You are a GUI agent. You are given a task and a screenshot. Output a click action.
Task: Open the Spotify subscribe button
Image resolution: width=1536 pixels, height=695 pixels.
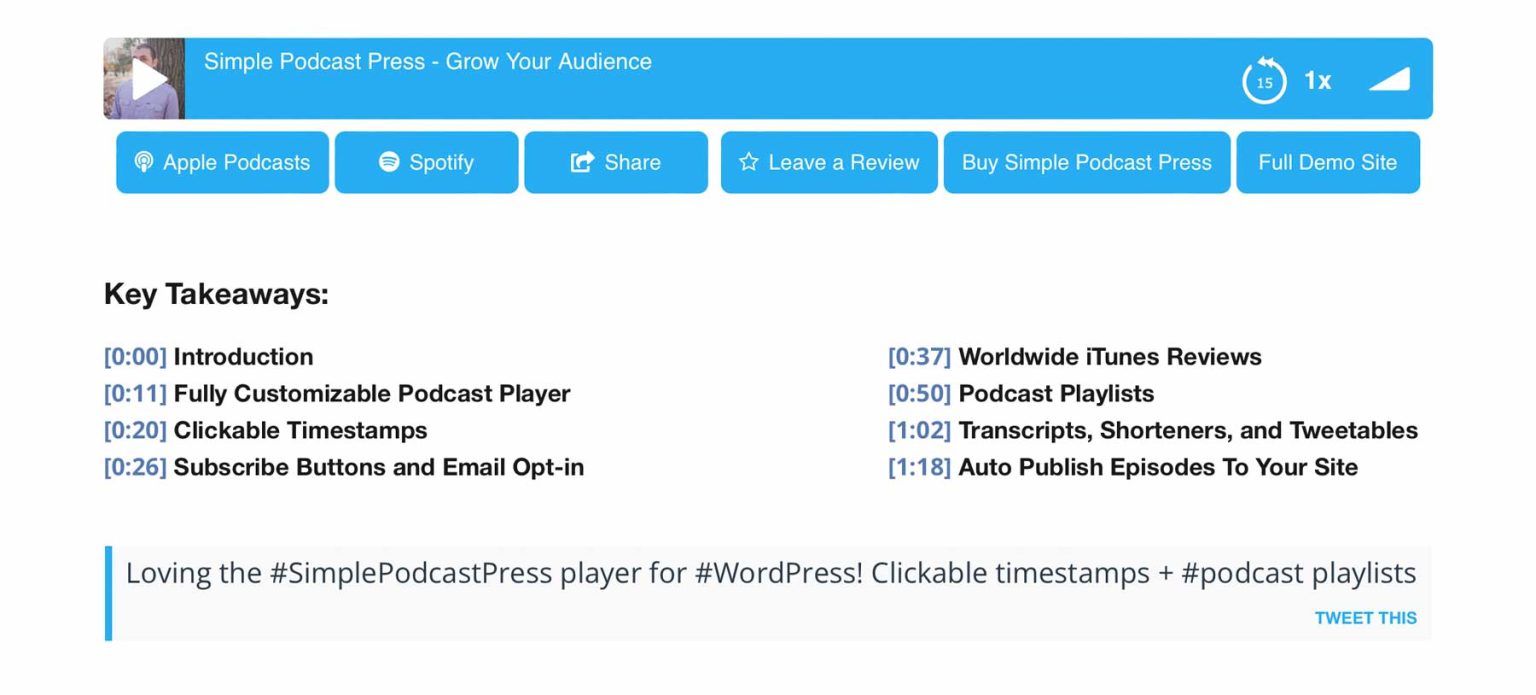point(426,162)
